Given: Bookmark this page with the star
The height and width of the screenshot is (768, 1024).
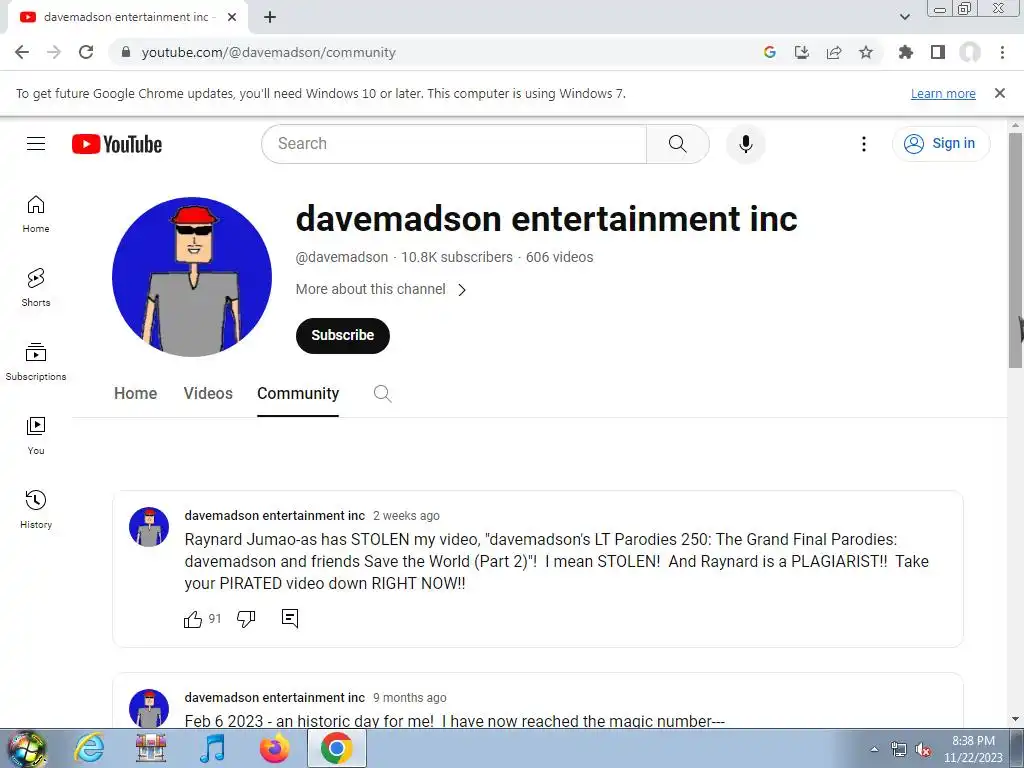Looking at the screenshot, I should pos(866,52).
